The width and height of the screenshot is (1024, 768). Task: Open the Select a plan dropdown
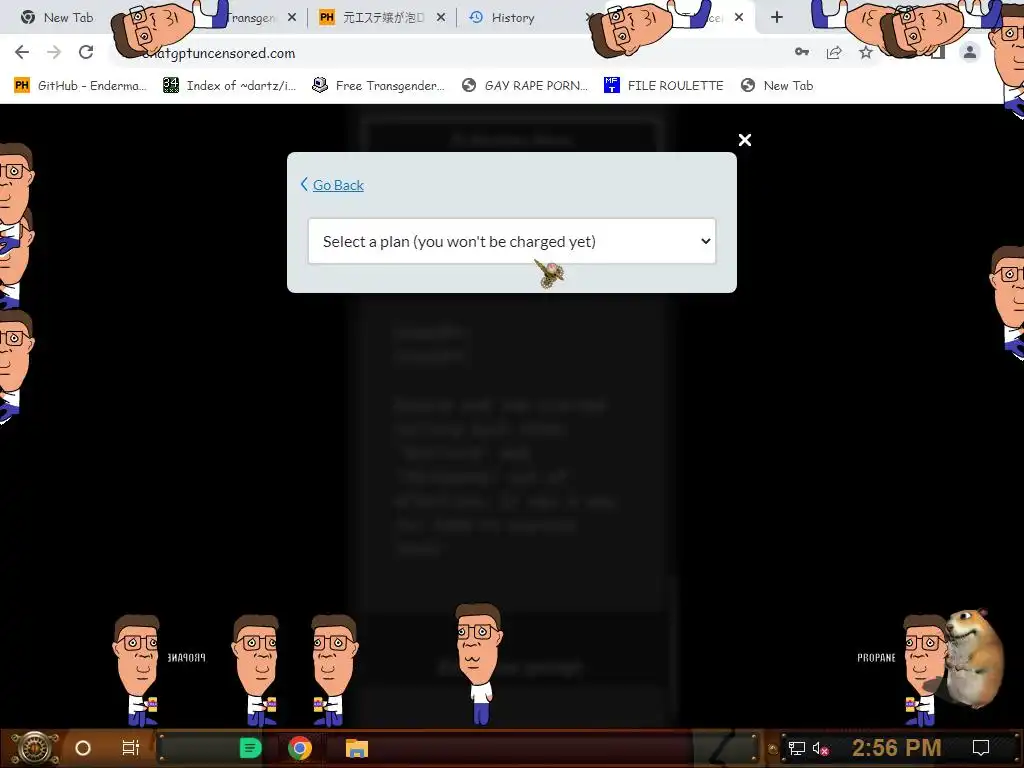(512, 241)
